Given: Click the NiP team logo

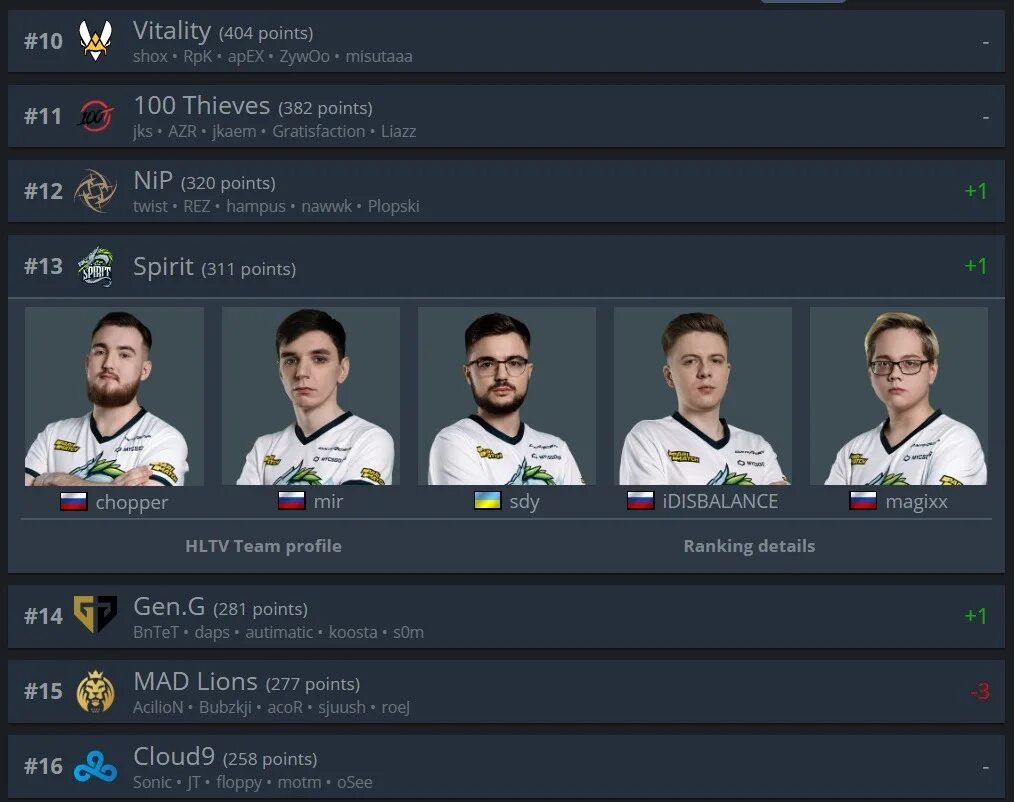Looking at the screenshot, I should [x=95, y=191].
